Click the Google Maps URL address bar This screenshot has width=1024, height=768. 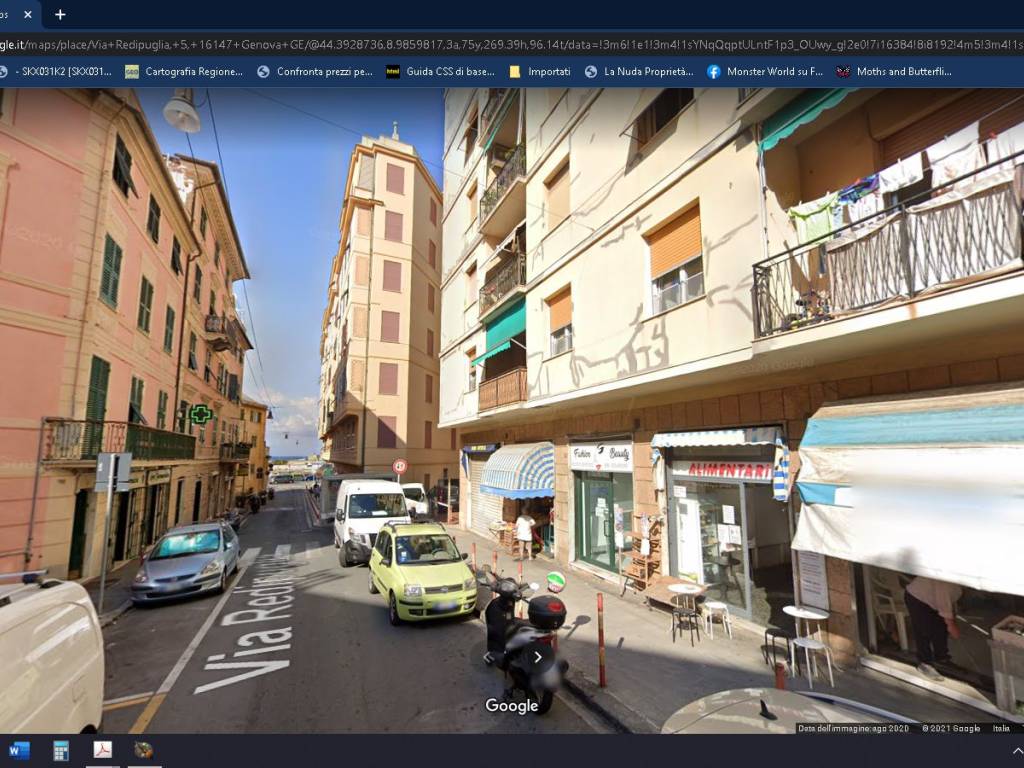[x=500, y=44]
